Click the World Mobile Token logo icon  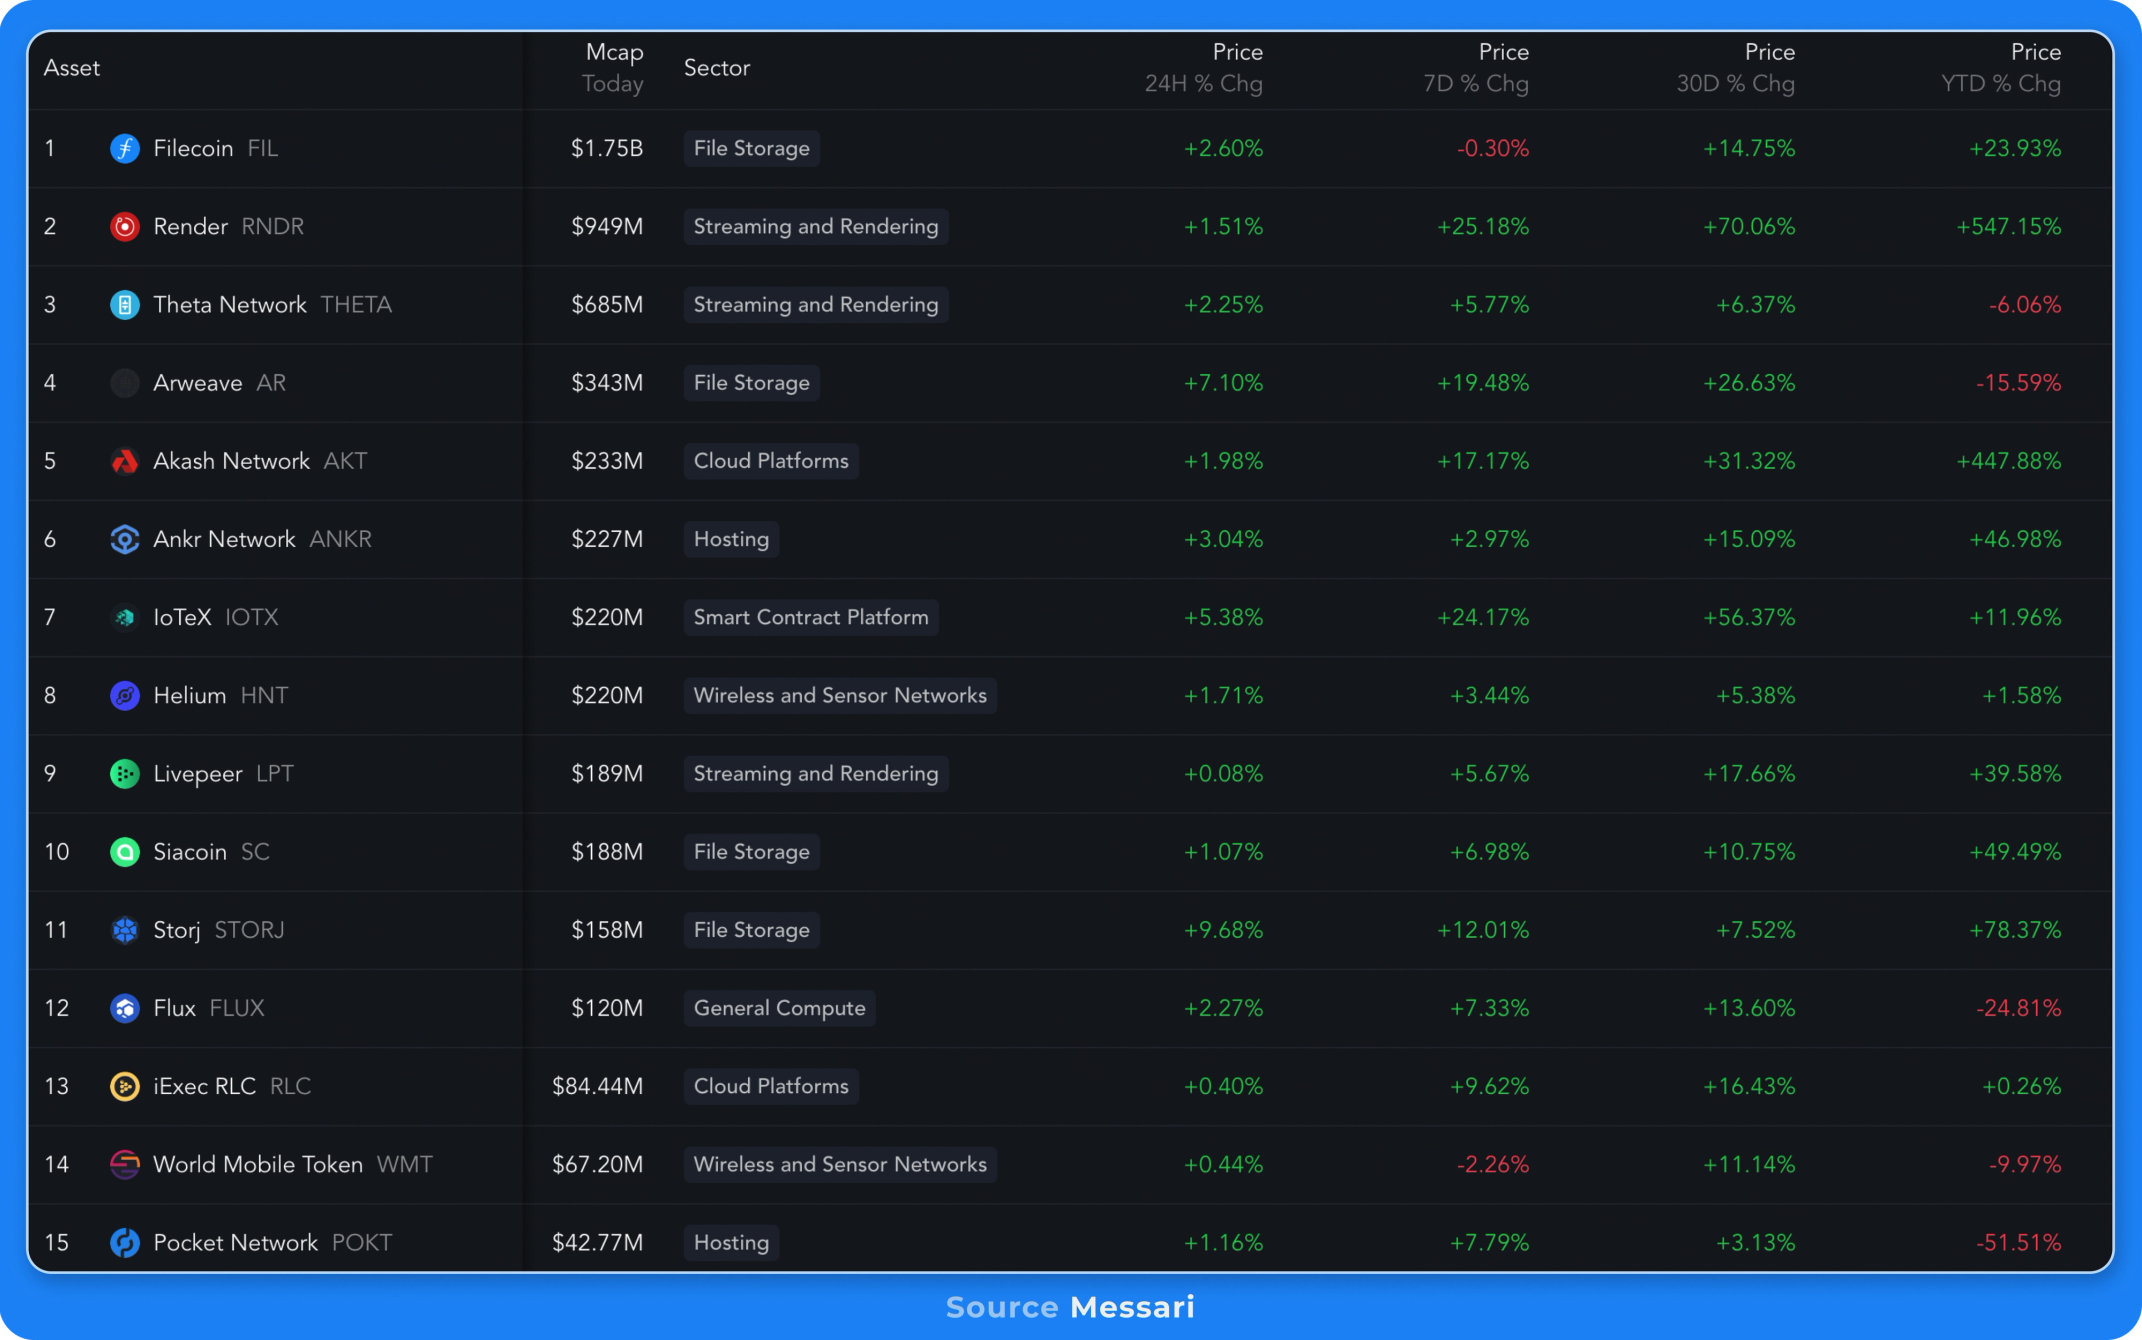[x=124, y=1164]
